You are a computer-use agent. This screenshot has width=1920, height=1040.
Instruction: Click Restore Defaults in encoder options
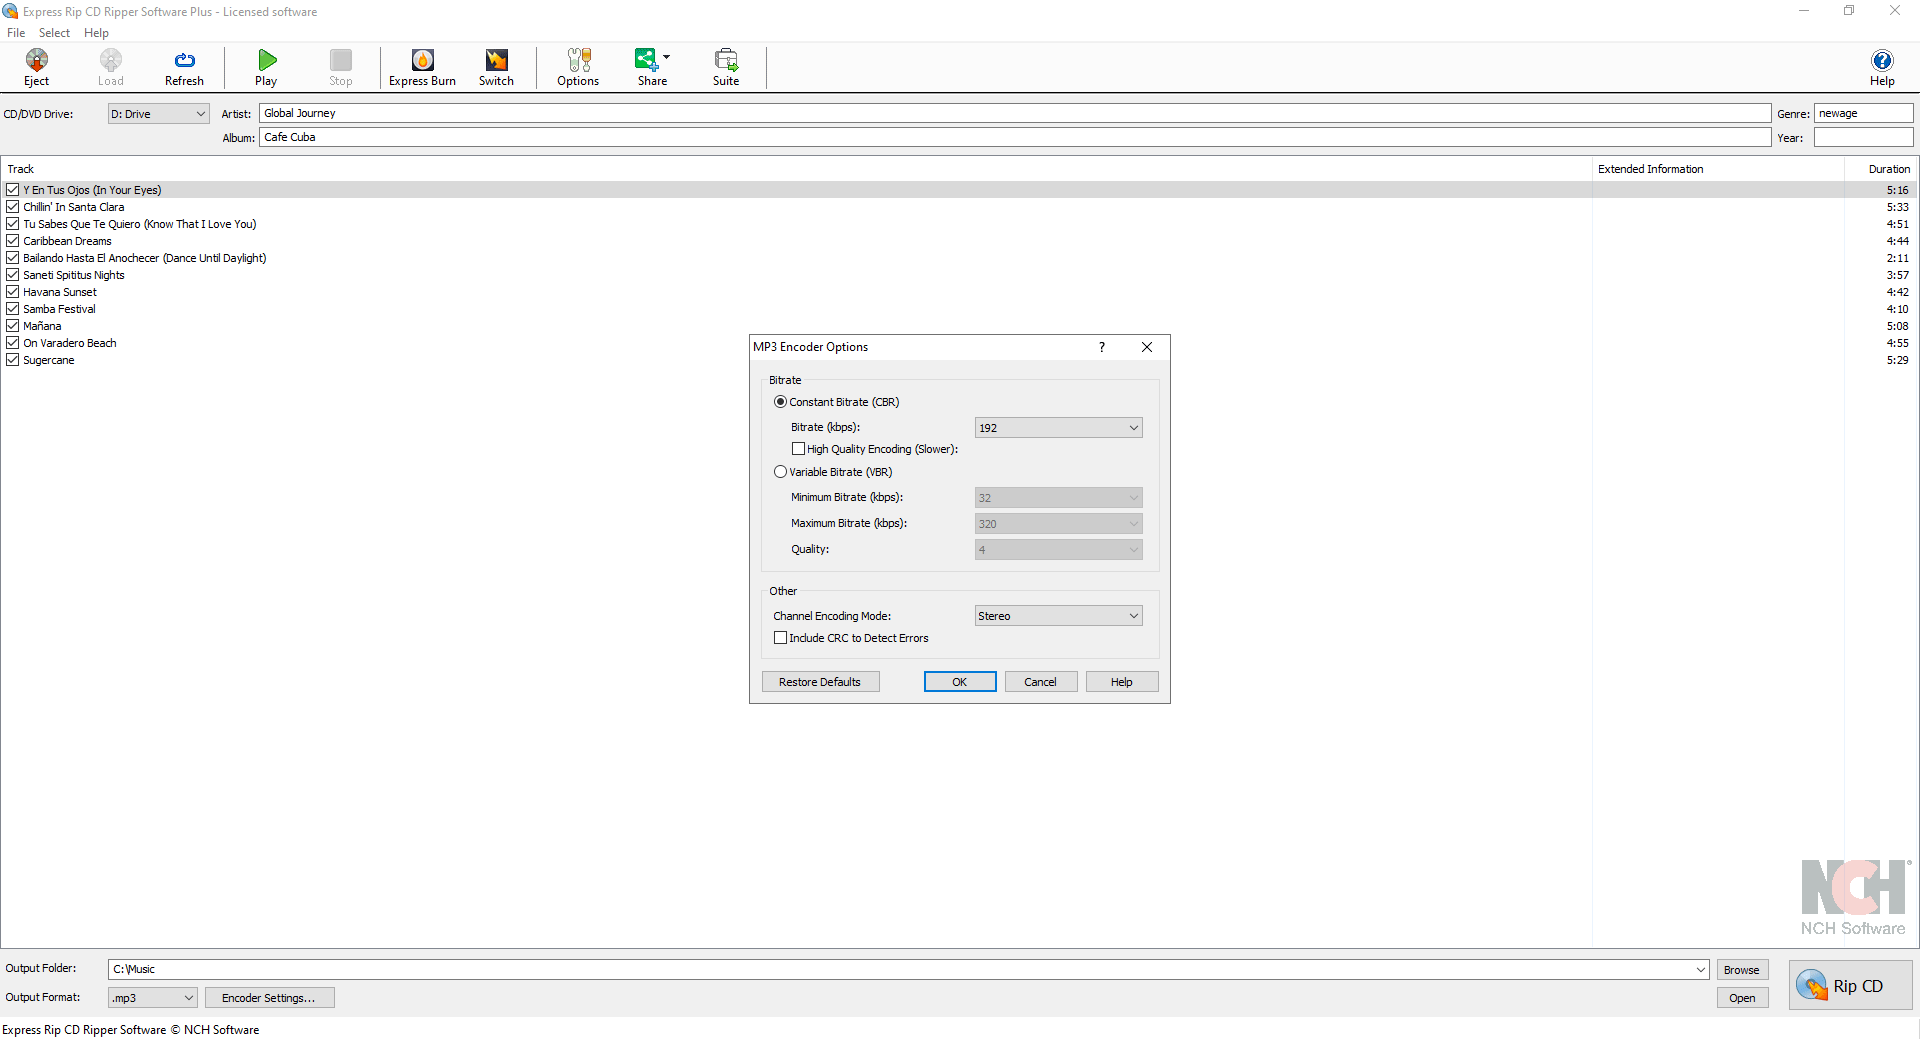pyautogui.click(x=820, y=681)
